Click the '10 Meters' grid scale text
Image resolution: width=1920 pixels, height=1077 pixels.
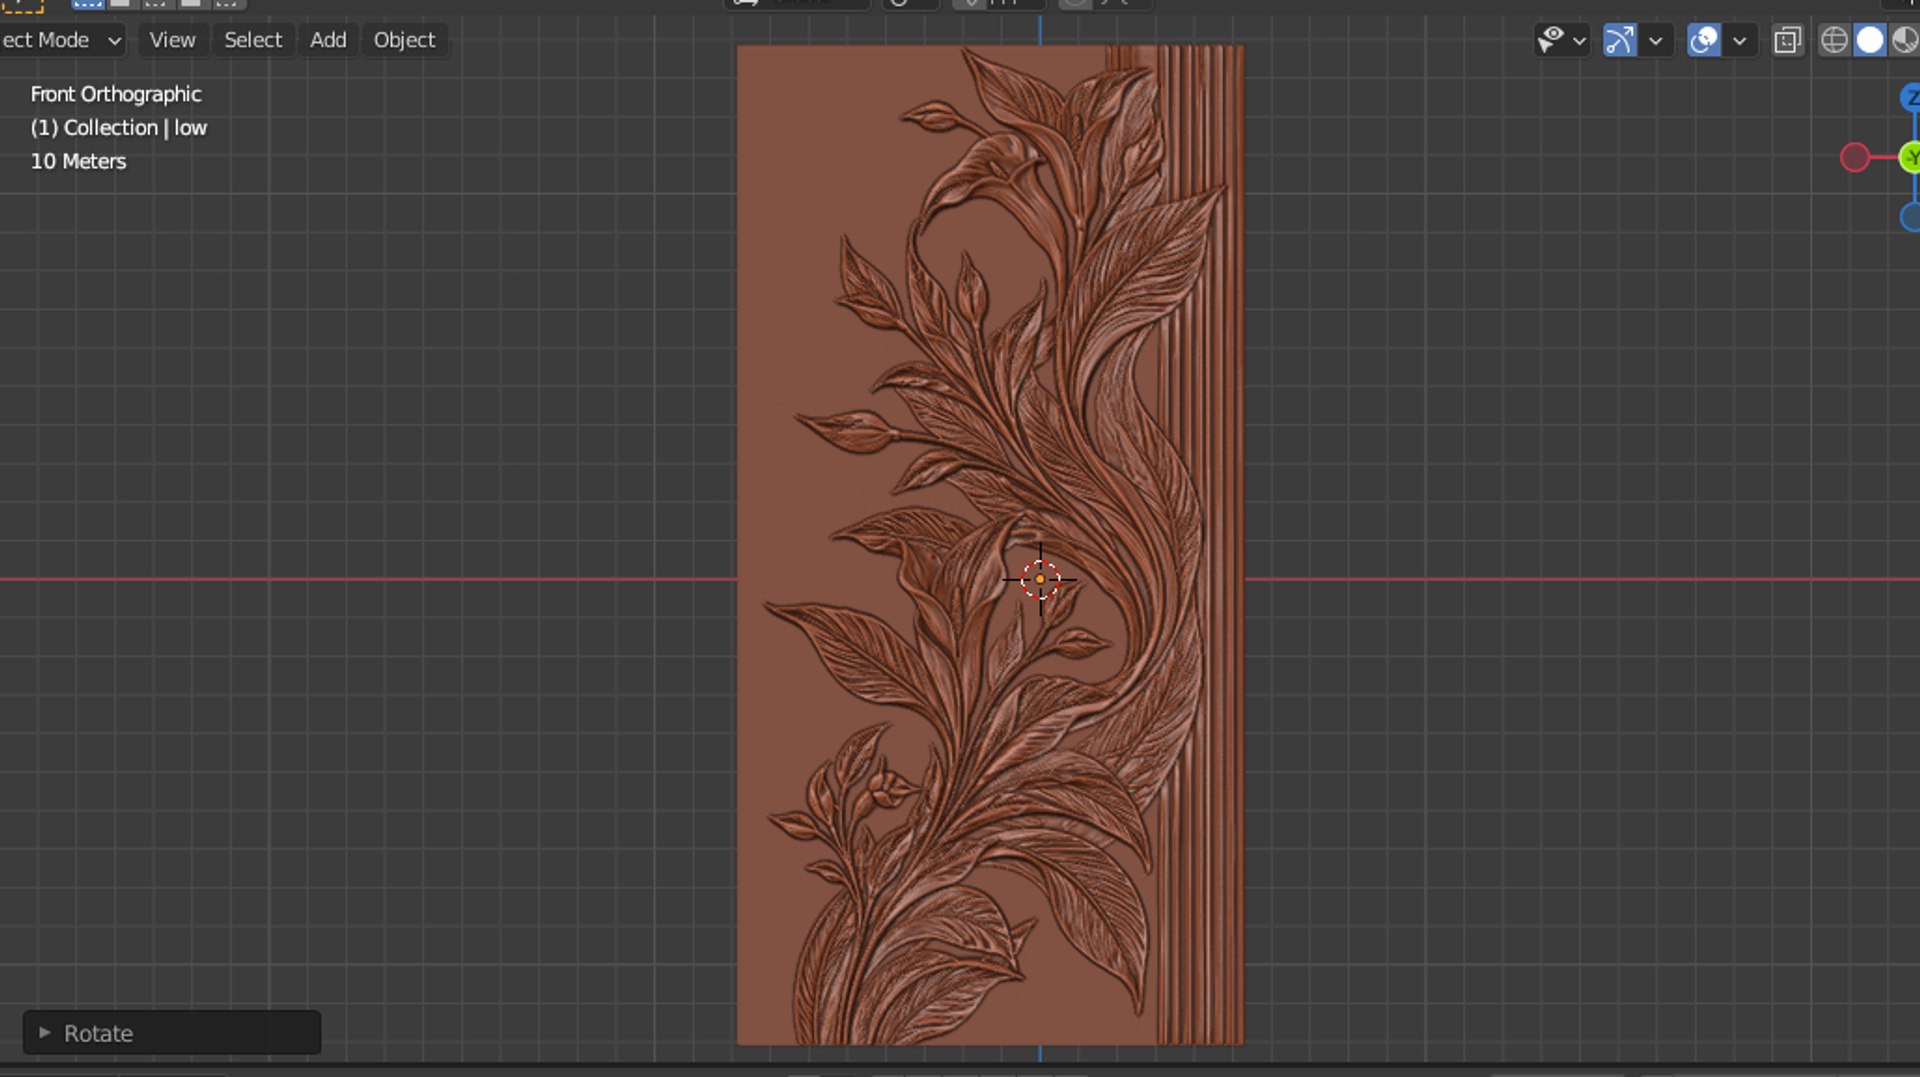(78, 161)
